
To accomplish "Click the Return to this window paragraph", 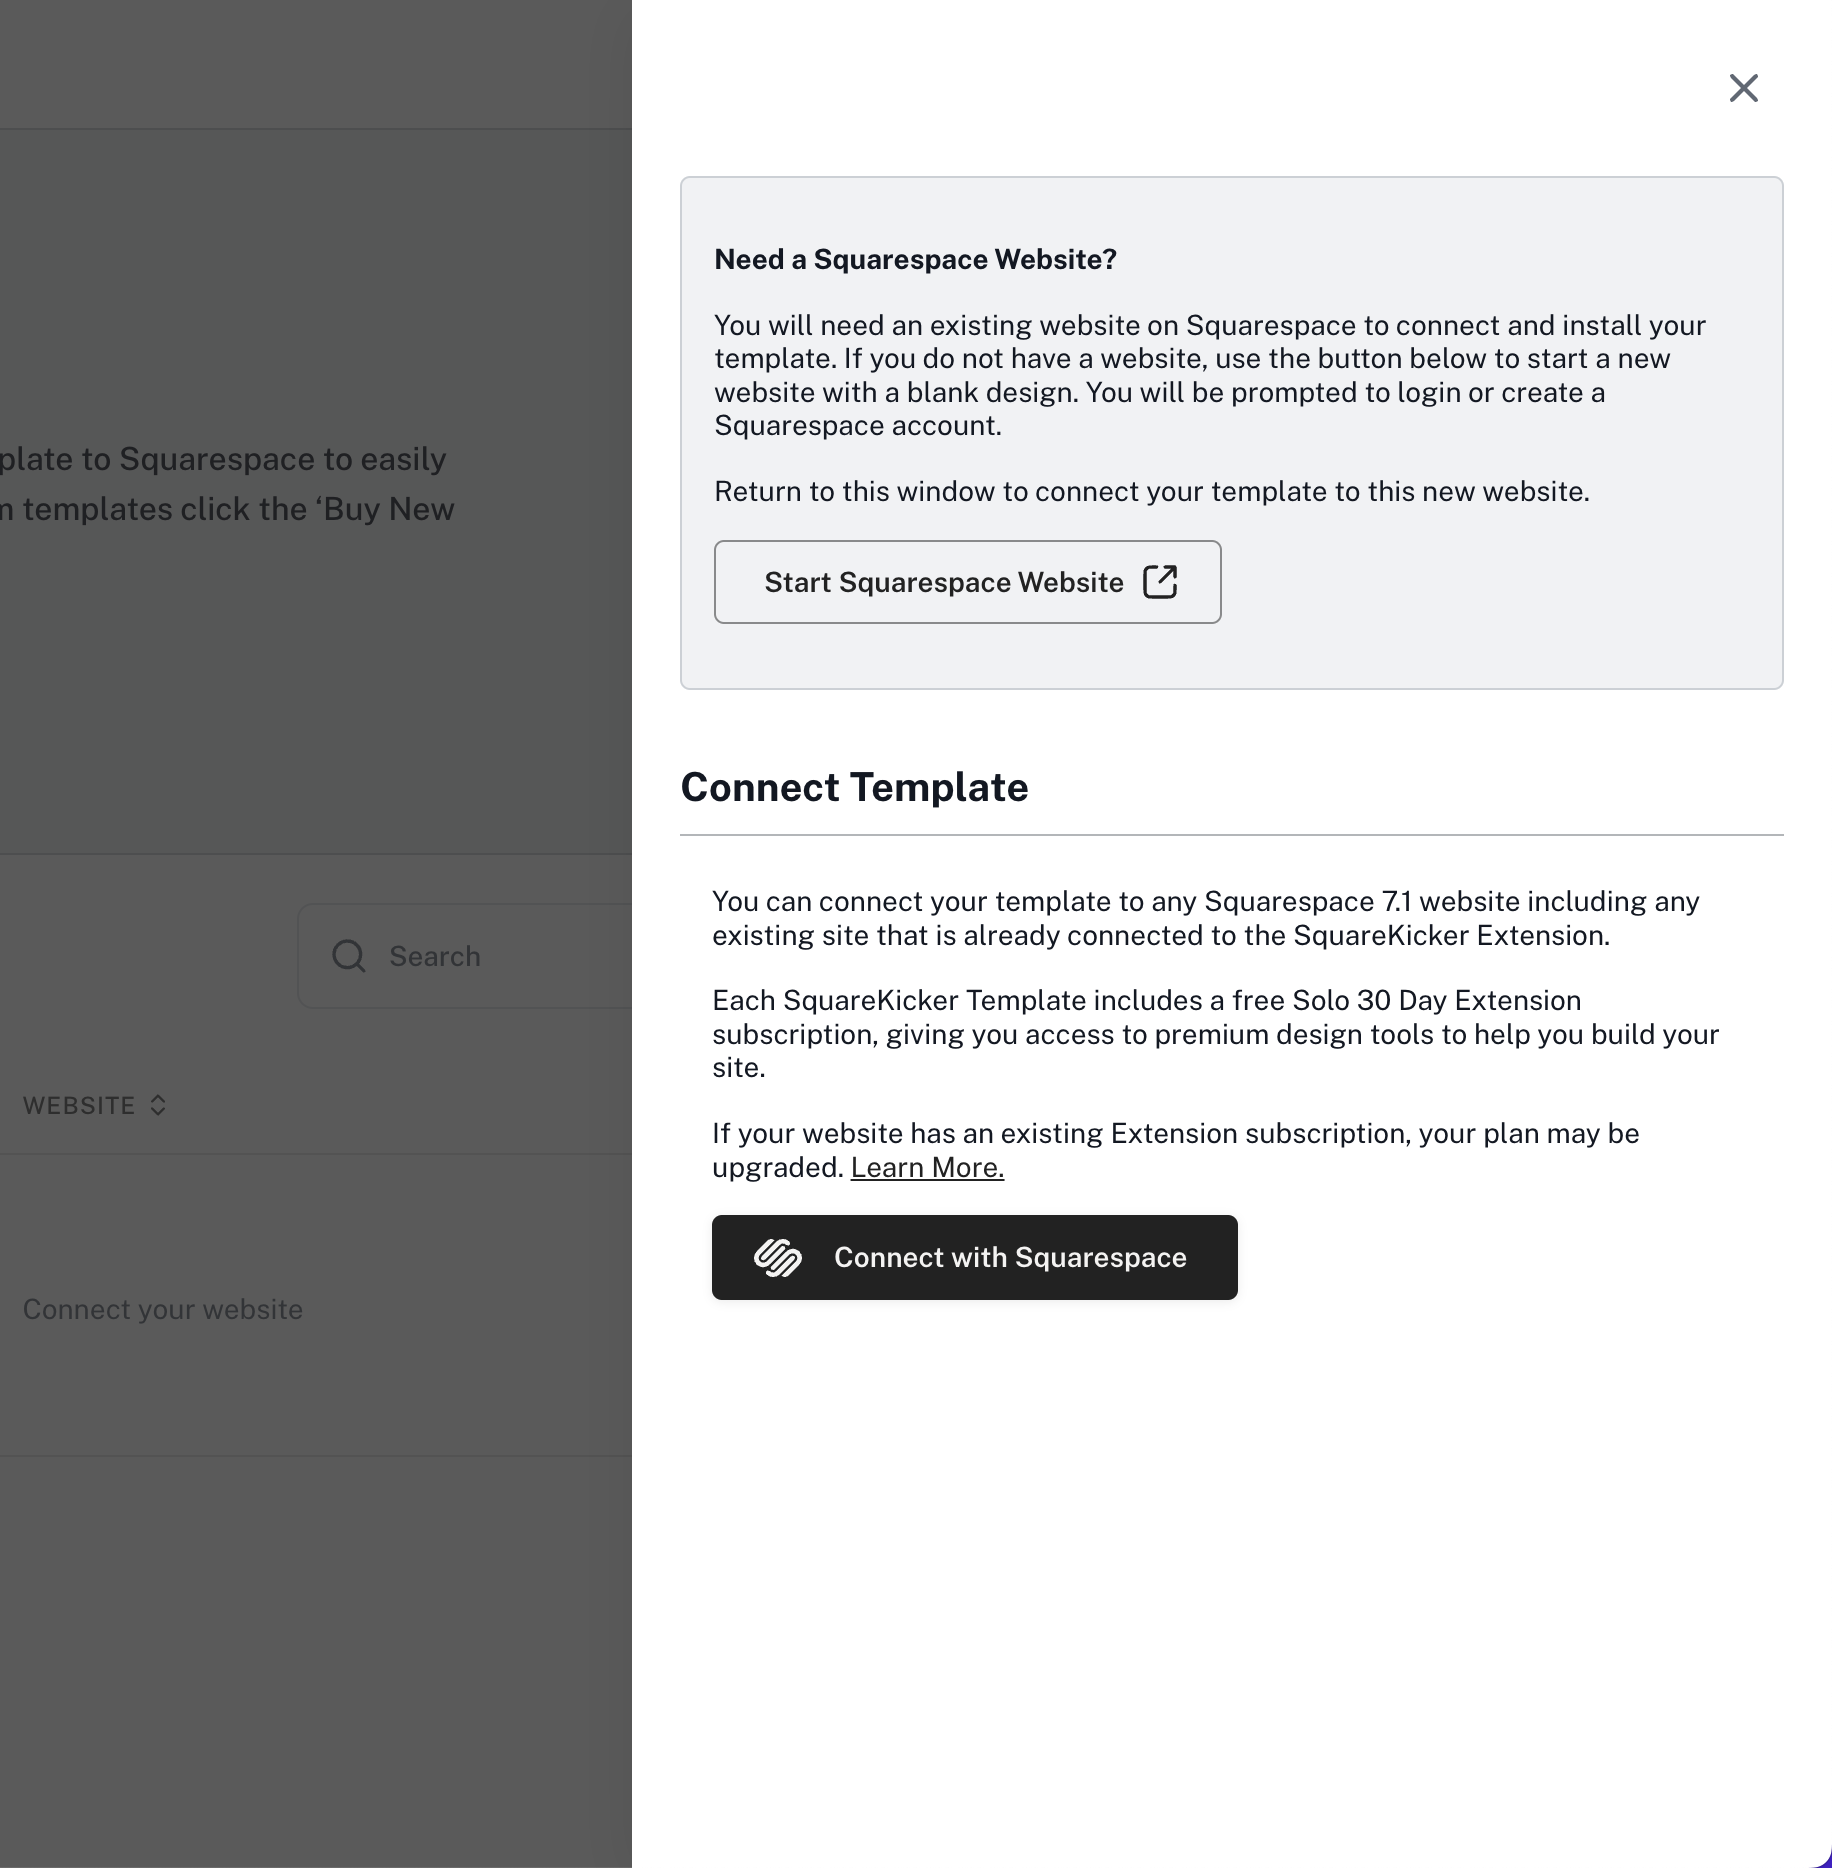I will [1152, 491].
